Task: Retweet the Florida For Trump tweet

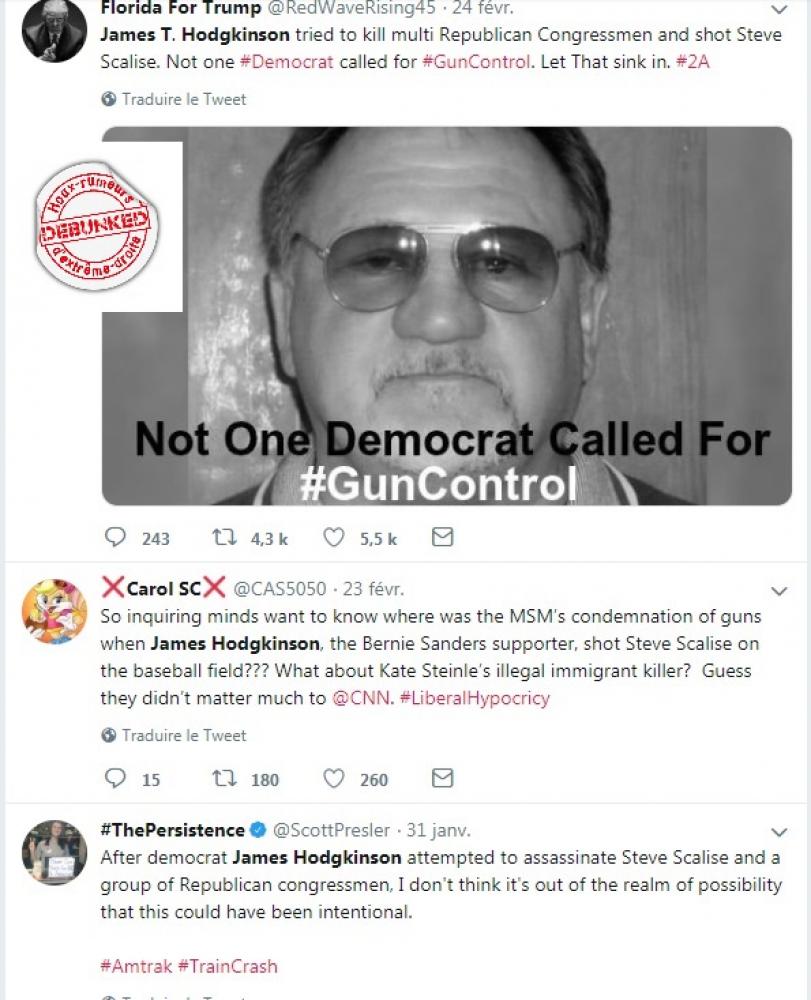Action: click(224, 538)
